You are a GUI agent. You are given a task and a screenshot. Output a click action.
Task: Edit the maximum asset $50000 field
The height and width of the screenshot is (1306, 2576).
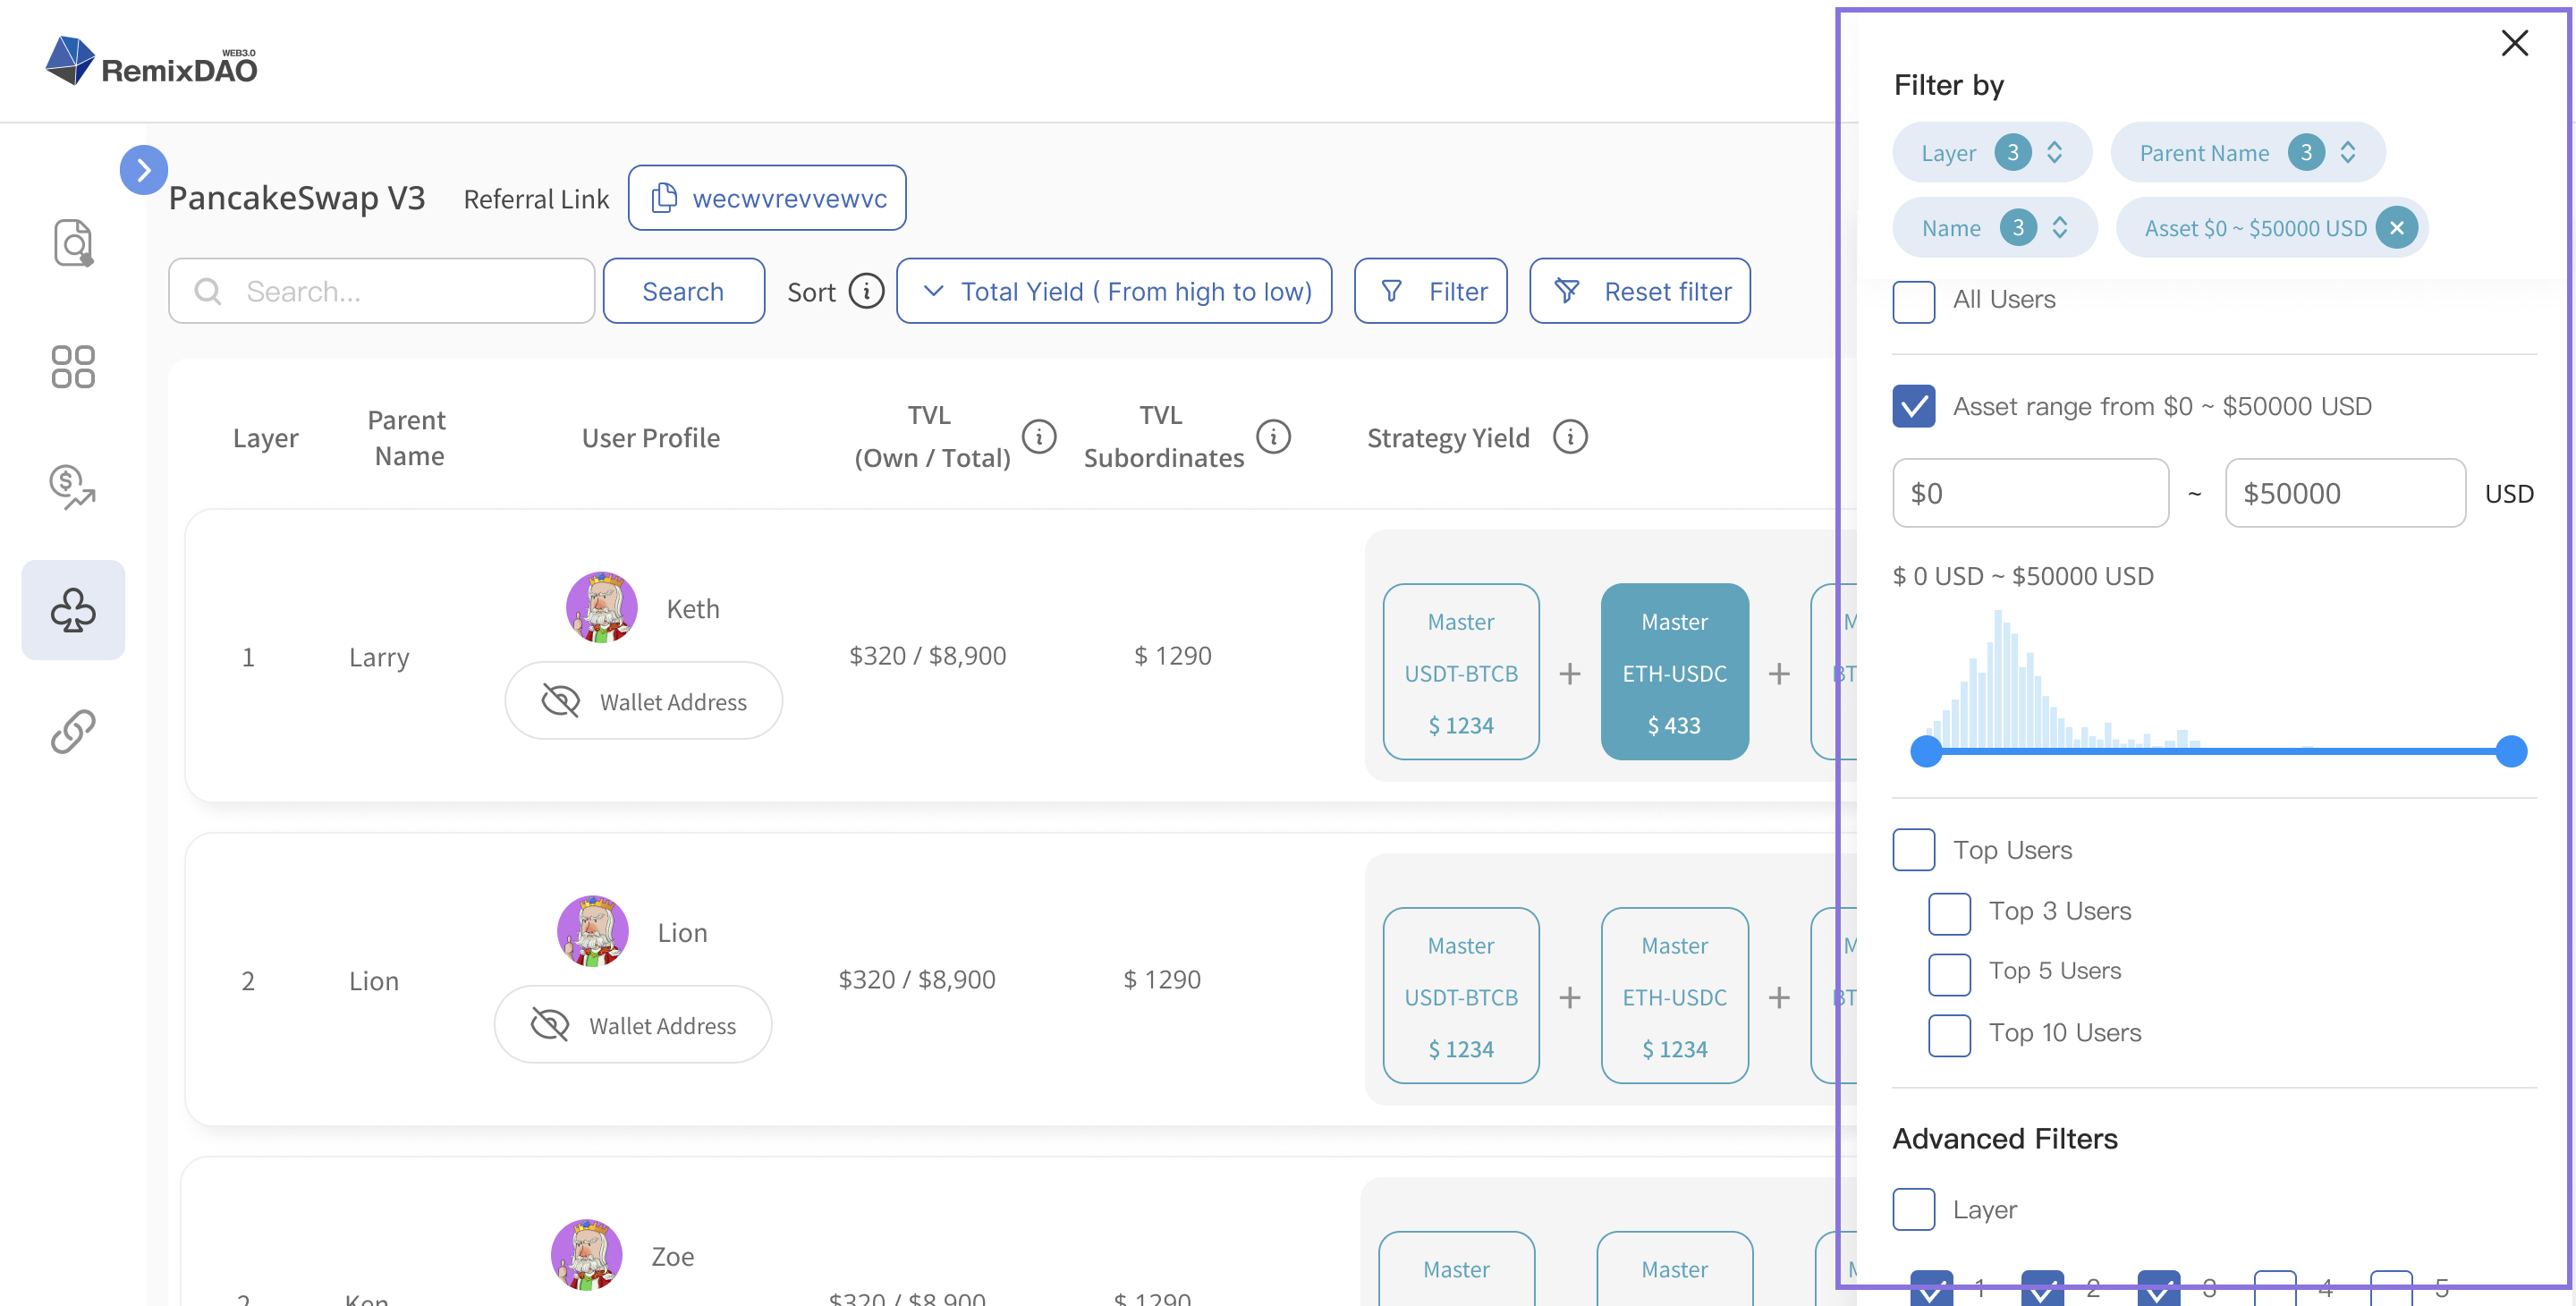click(2345, 493)
